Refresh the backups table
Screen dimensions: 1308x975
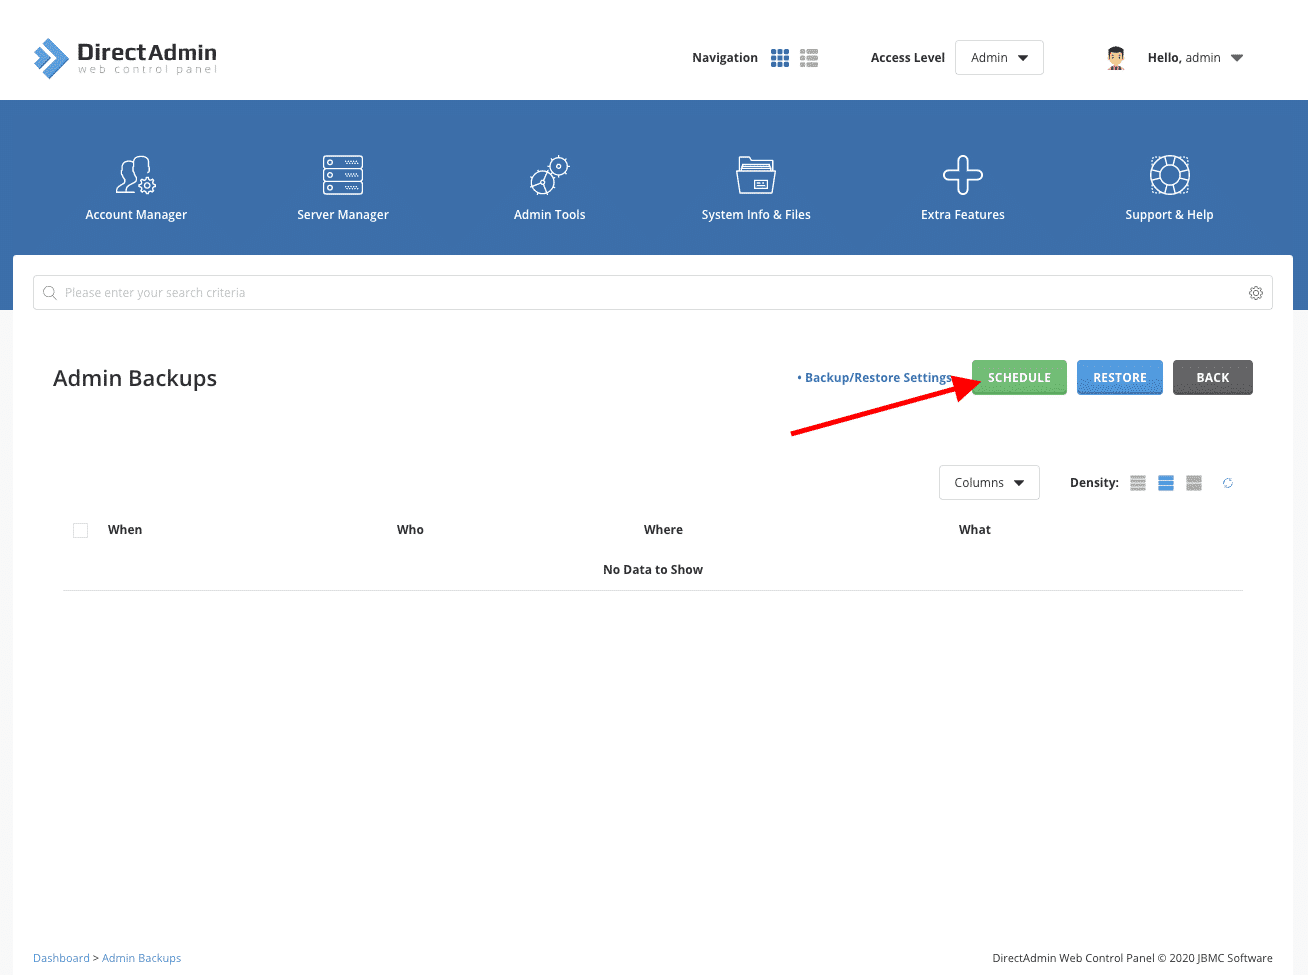point(1228,483)
